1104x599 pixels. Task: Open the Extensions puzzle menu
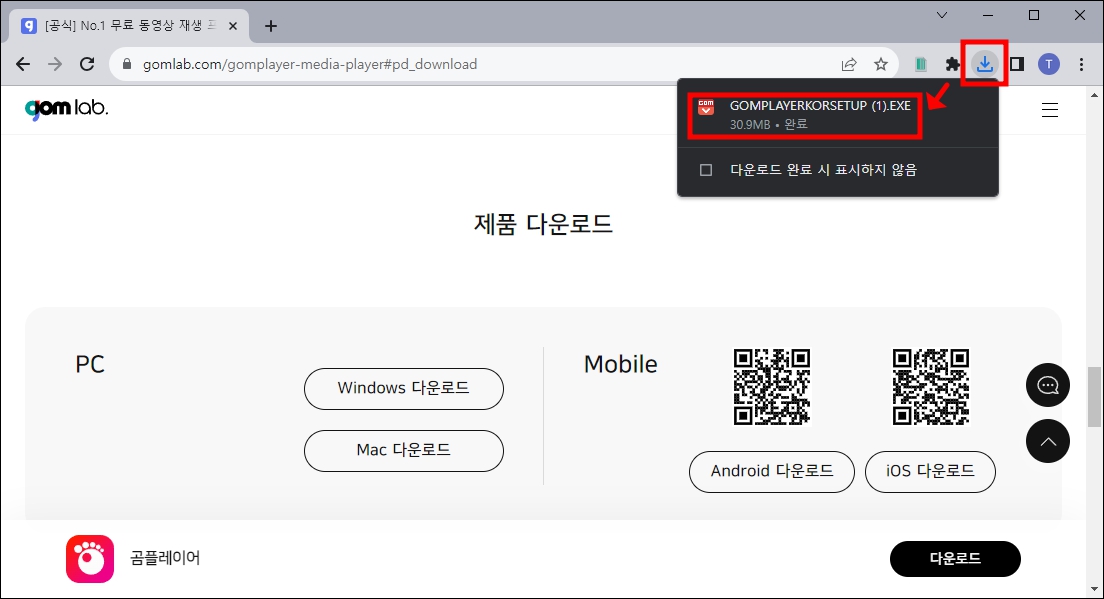coord(953,64)
